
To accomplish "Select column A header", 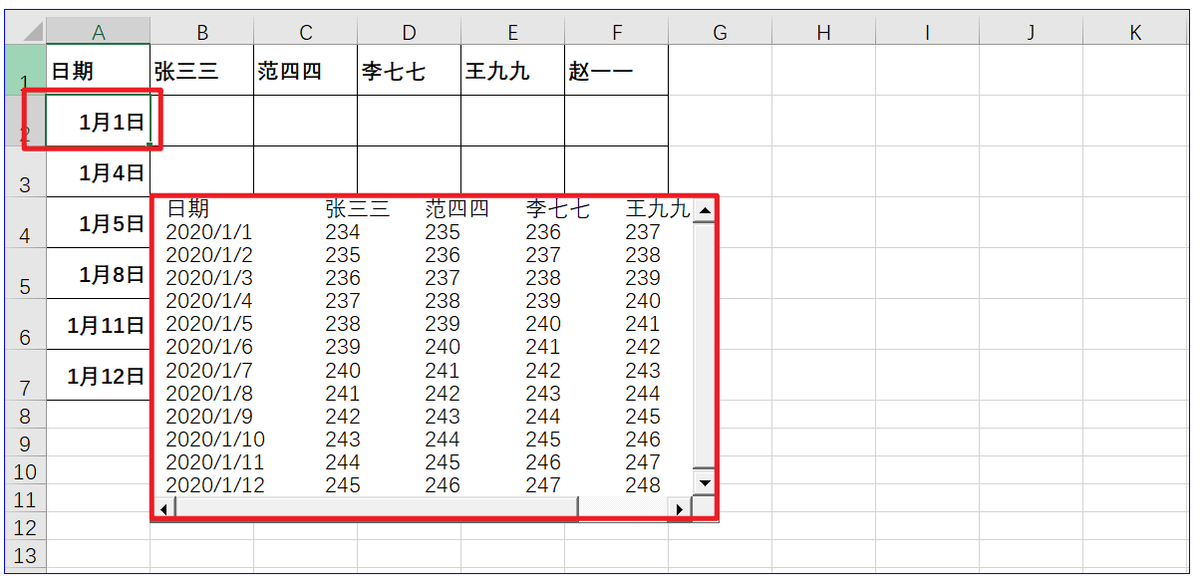I will (x=98, y=32).
